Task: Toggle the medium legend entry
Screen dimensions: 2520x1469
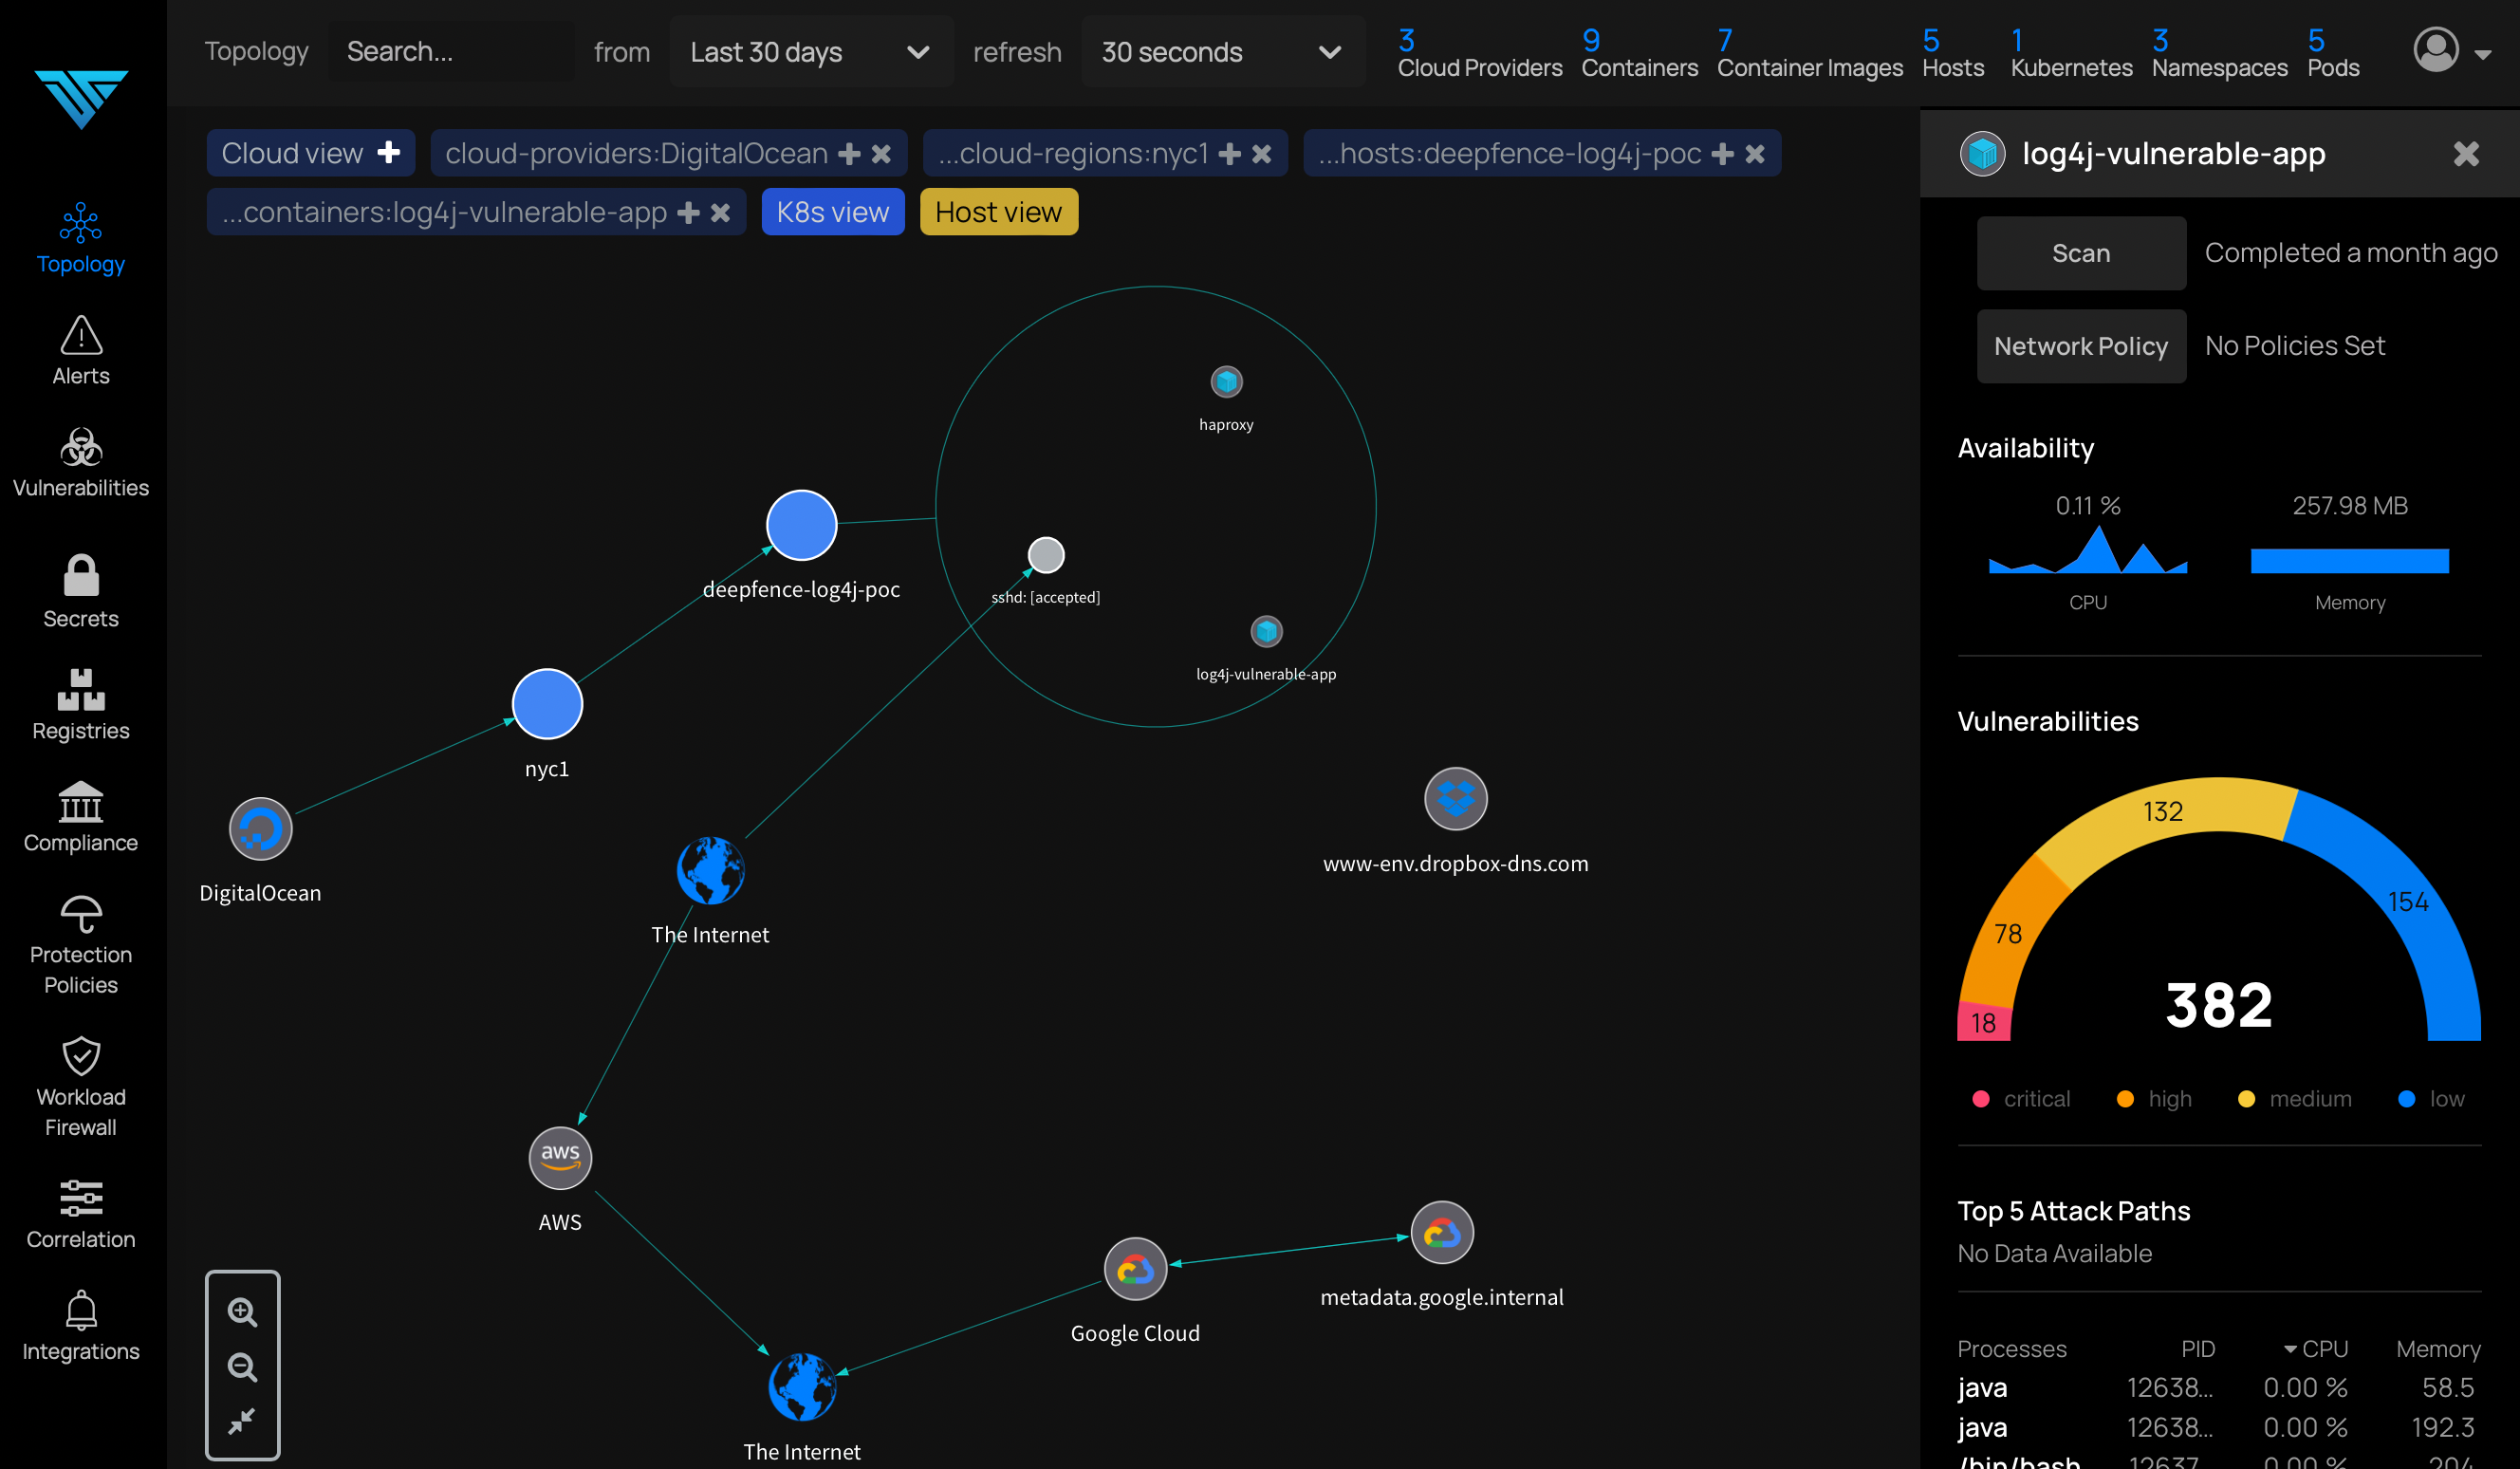Action: point(2294,1098)
